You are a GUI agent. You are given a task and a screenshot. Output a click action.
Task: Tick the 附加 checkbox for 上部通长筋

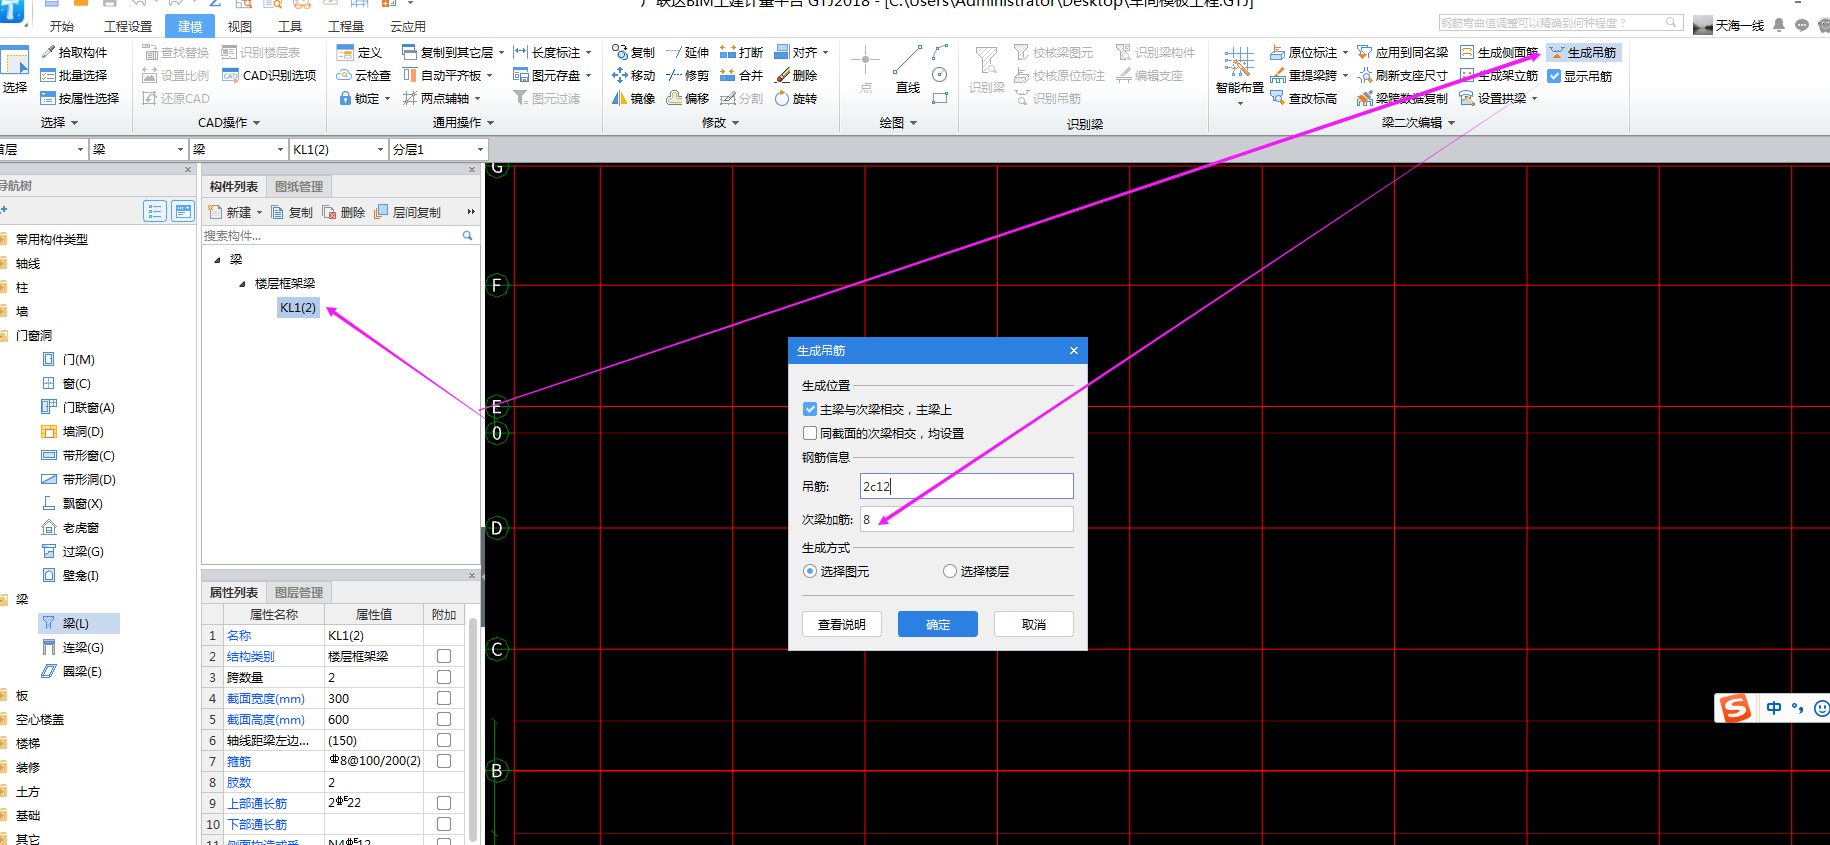[444, 803]
